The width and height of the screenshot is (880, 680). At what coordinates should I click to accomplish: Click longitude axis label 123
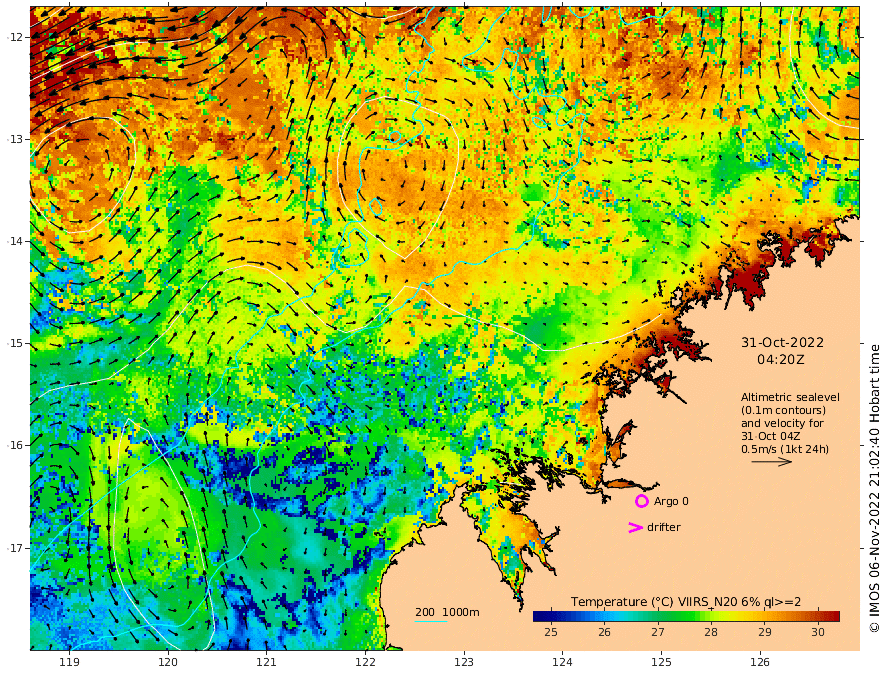[x=464, y=662]
